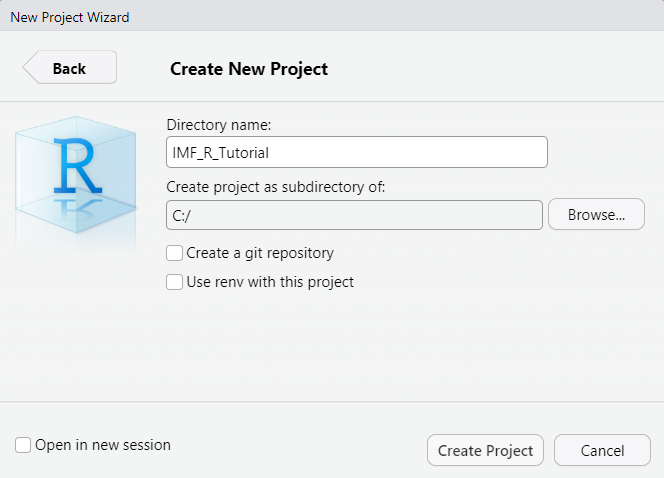This screenshot has height=478, width=664.
Task: Focus the Directory name text field
Action: coord(357,152)
